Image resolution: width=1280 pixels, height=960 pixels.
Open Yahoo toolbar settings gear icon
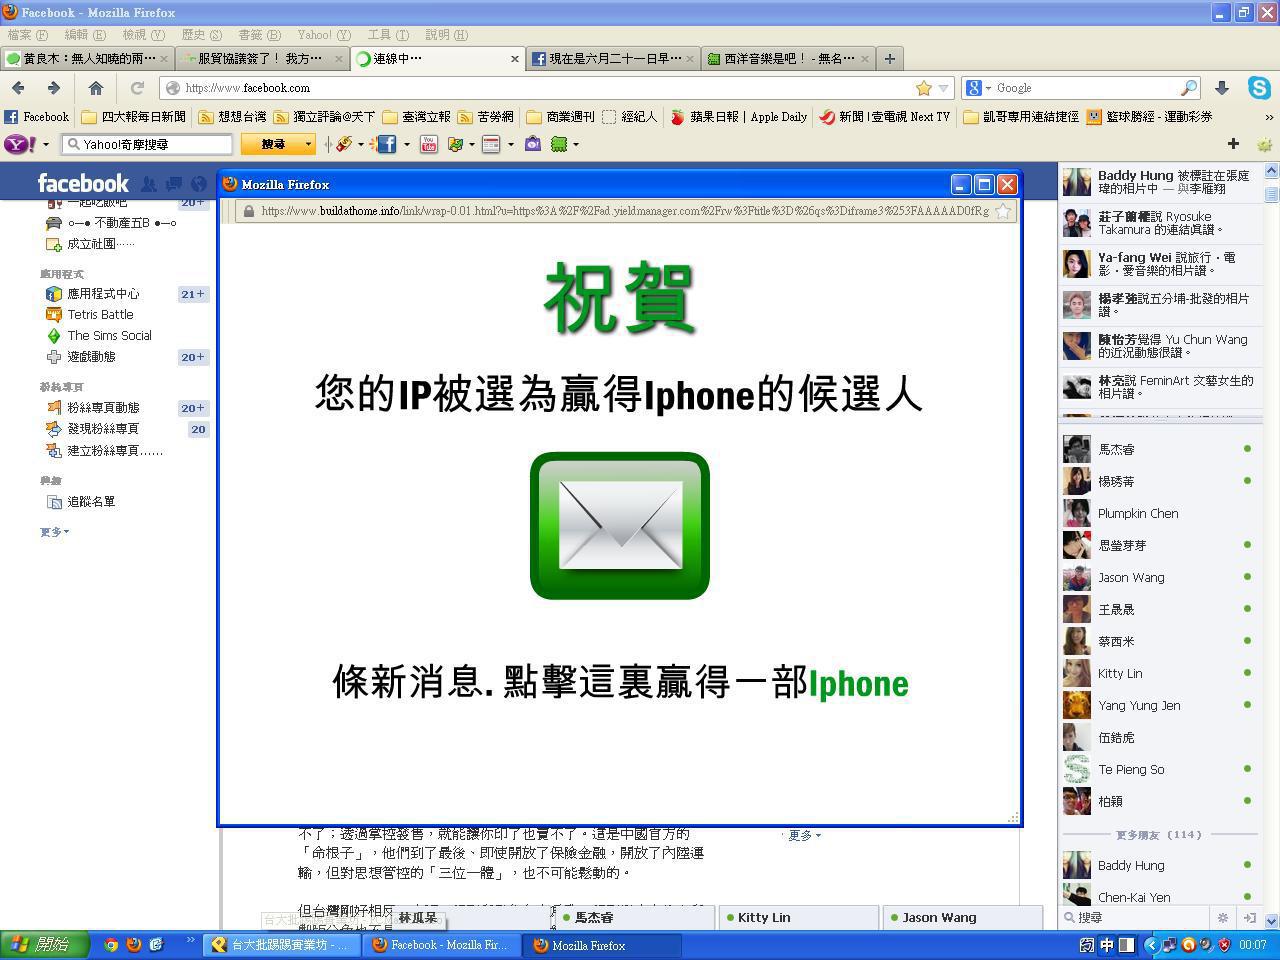coord(1264,144)
